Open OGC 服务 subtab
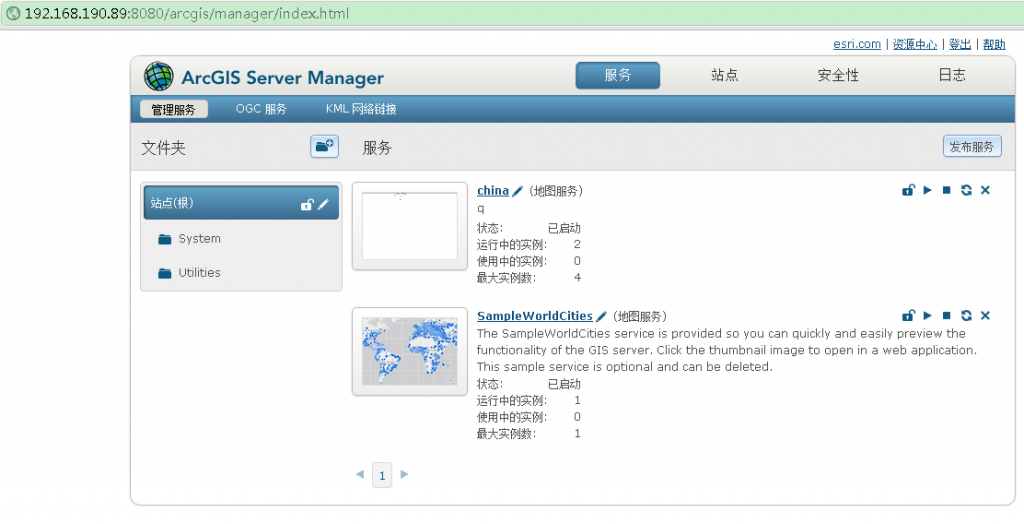The image size is (1024, 524). (261, 109)
